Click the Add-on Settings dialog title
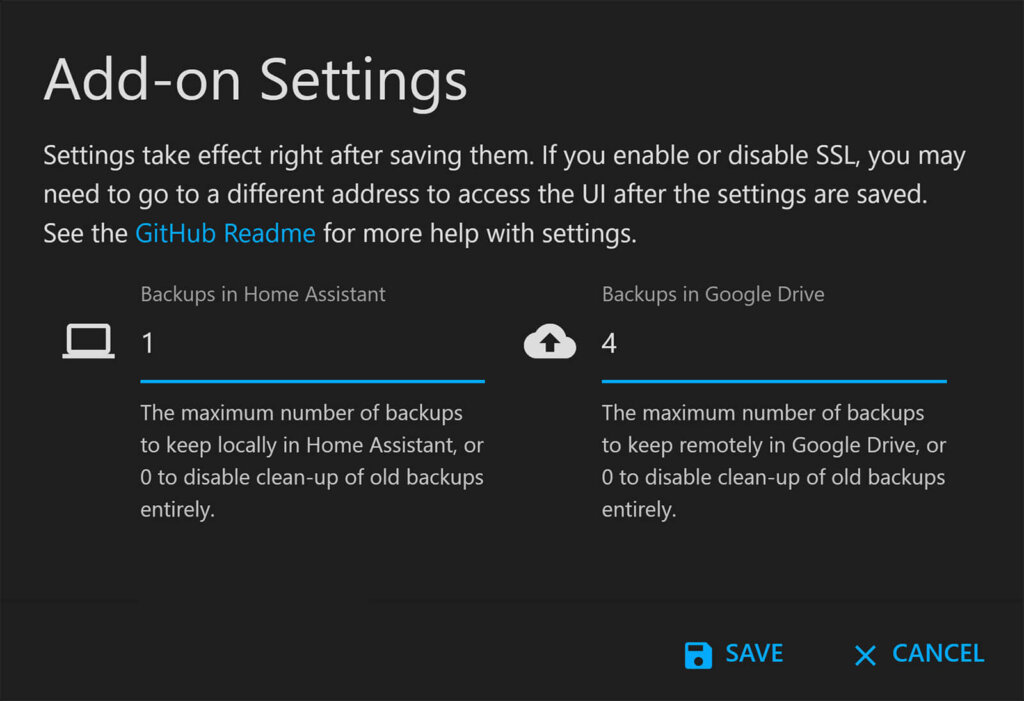 coord(254,80)
